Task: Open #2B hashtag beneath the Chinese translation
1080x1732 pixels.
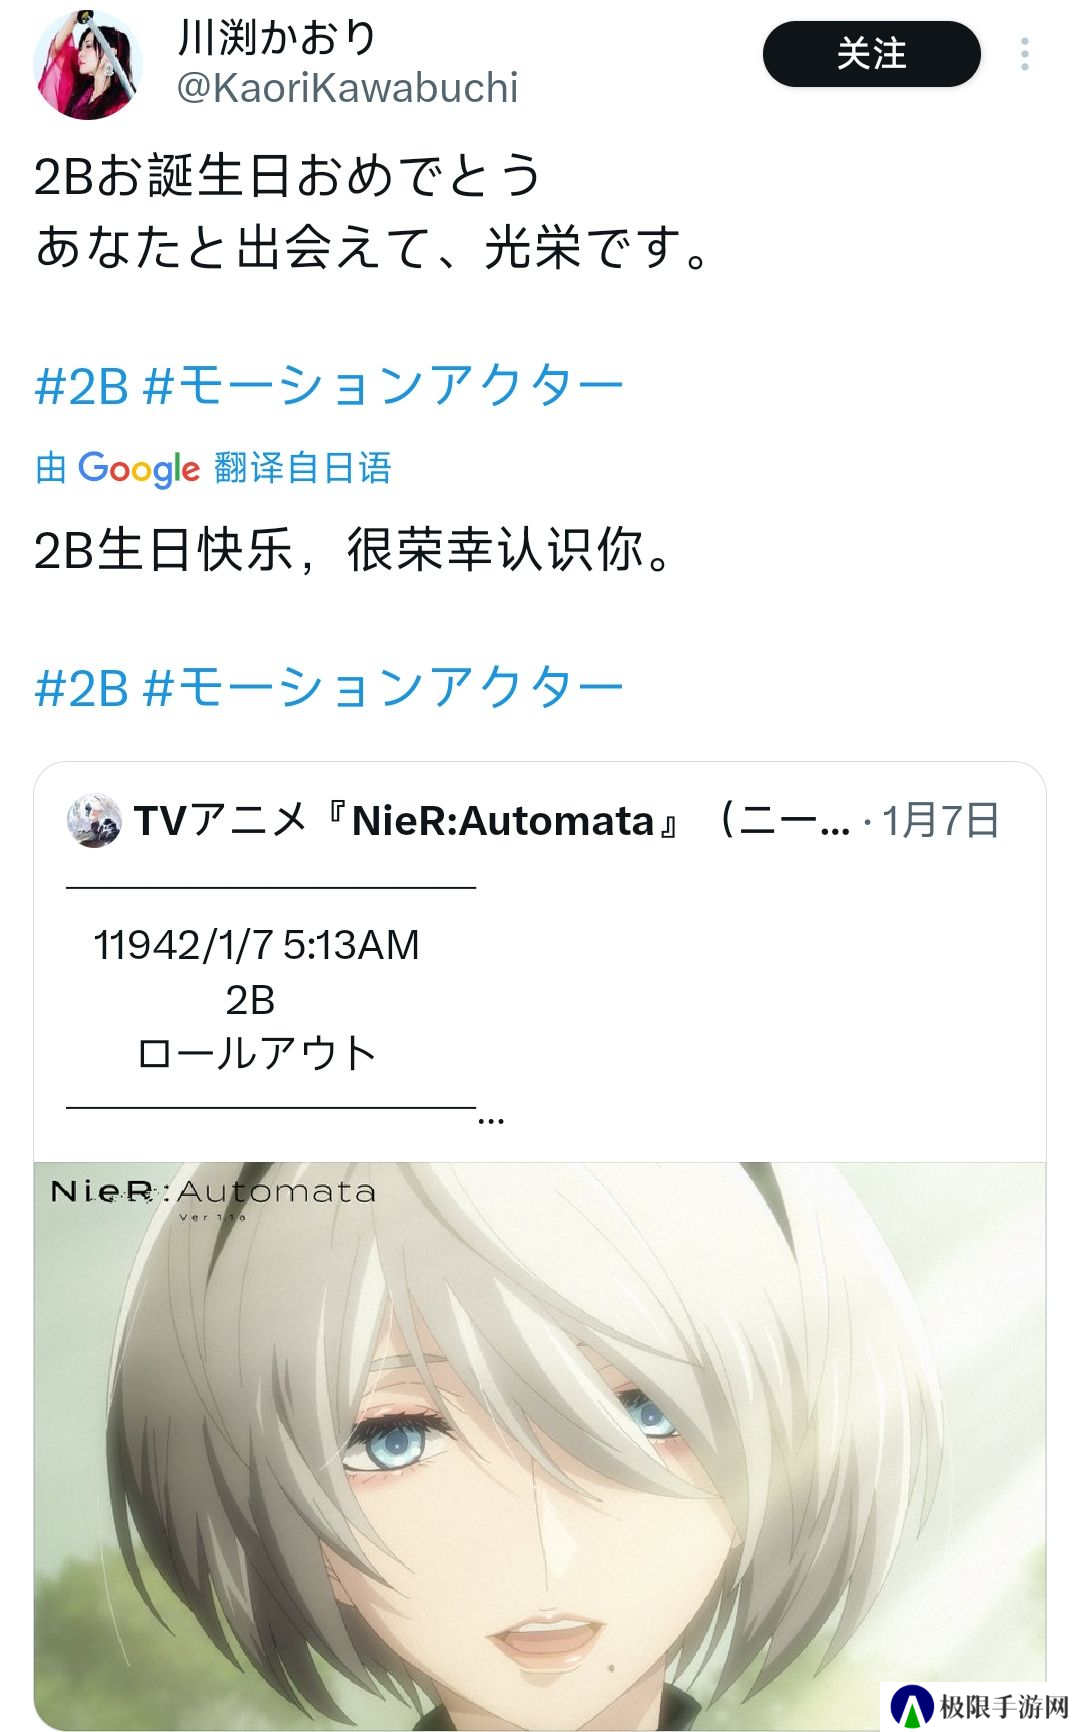Action: coord(82,687)
